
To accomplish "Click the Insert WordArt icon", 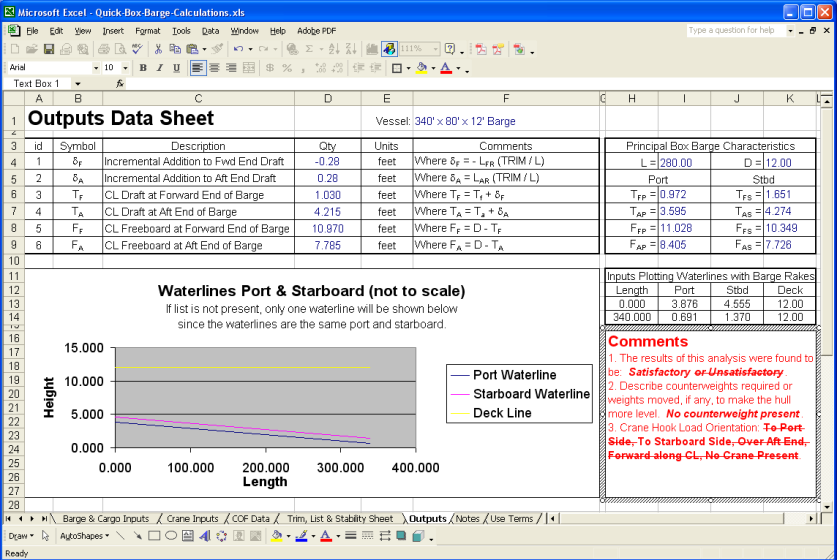I will 204,536.
